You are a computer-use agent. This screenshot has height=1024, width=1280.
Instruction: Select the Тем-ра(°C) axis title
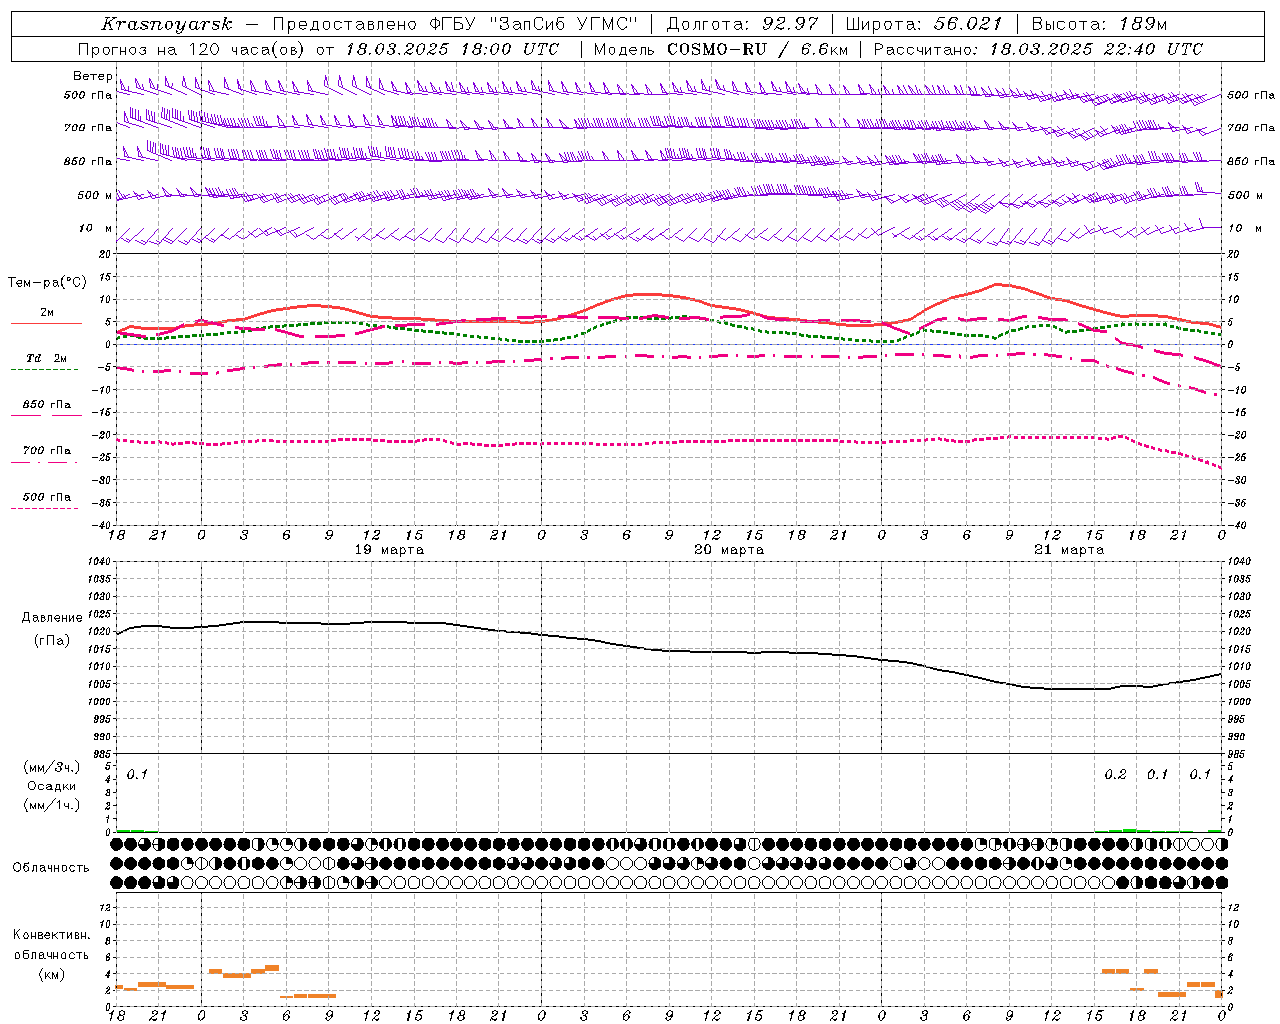pyautogui.click(x=48, y=283)
